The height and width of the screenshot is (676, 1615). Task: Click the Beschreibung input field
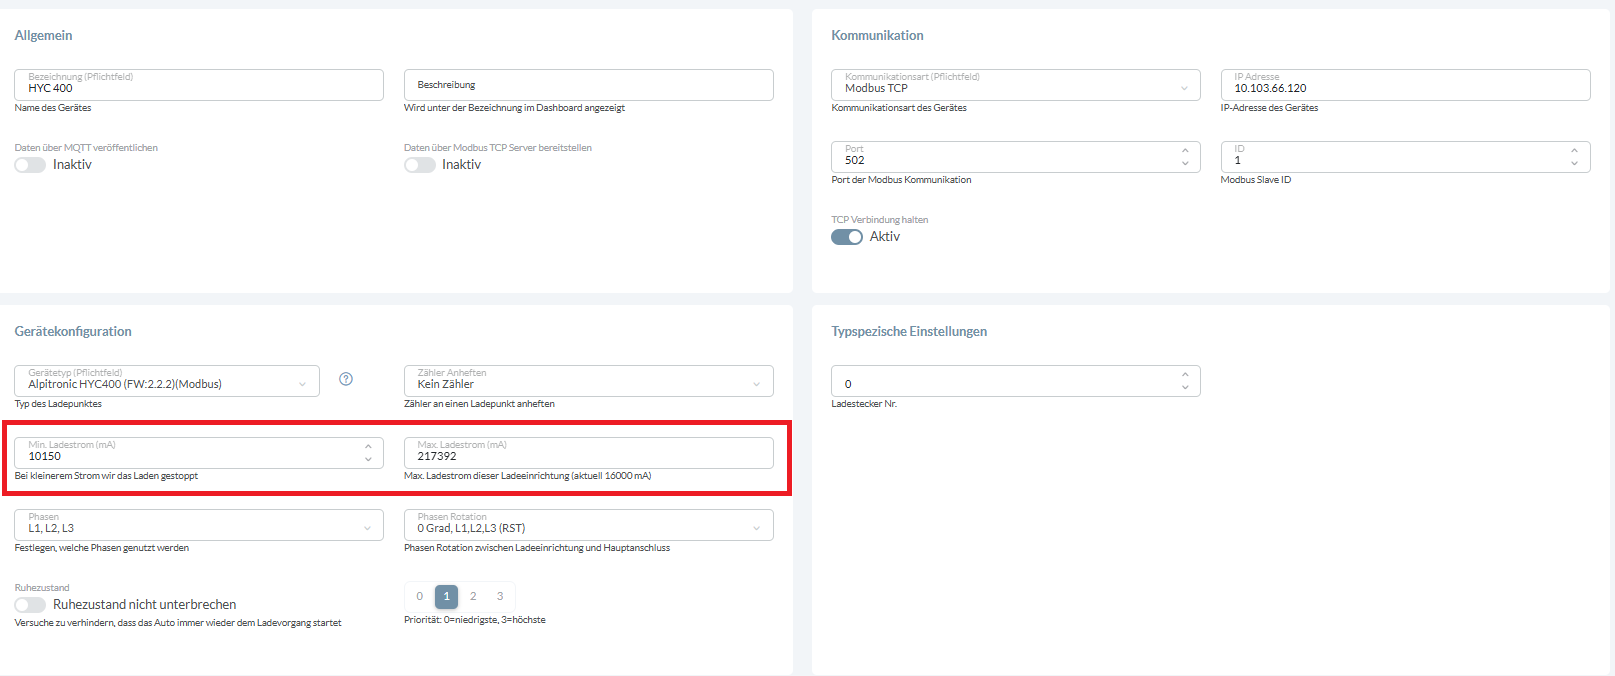tap(588, 85)
